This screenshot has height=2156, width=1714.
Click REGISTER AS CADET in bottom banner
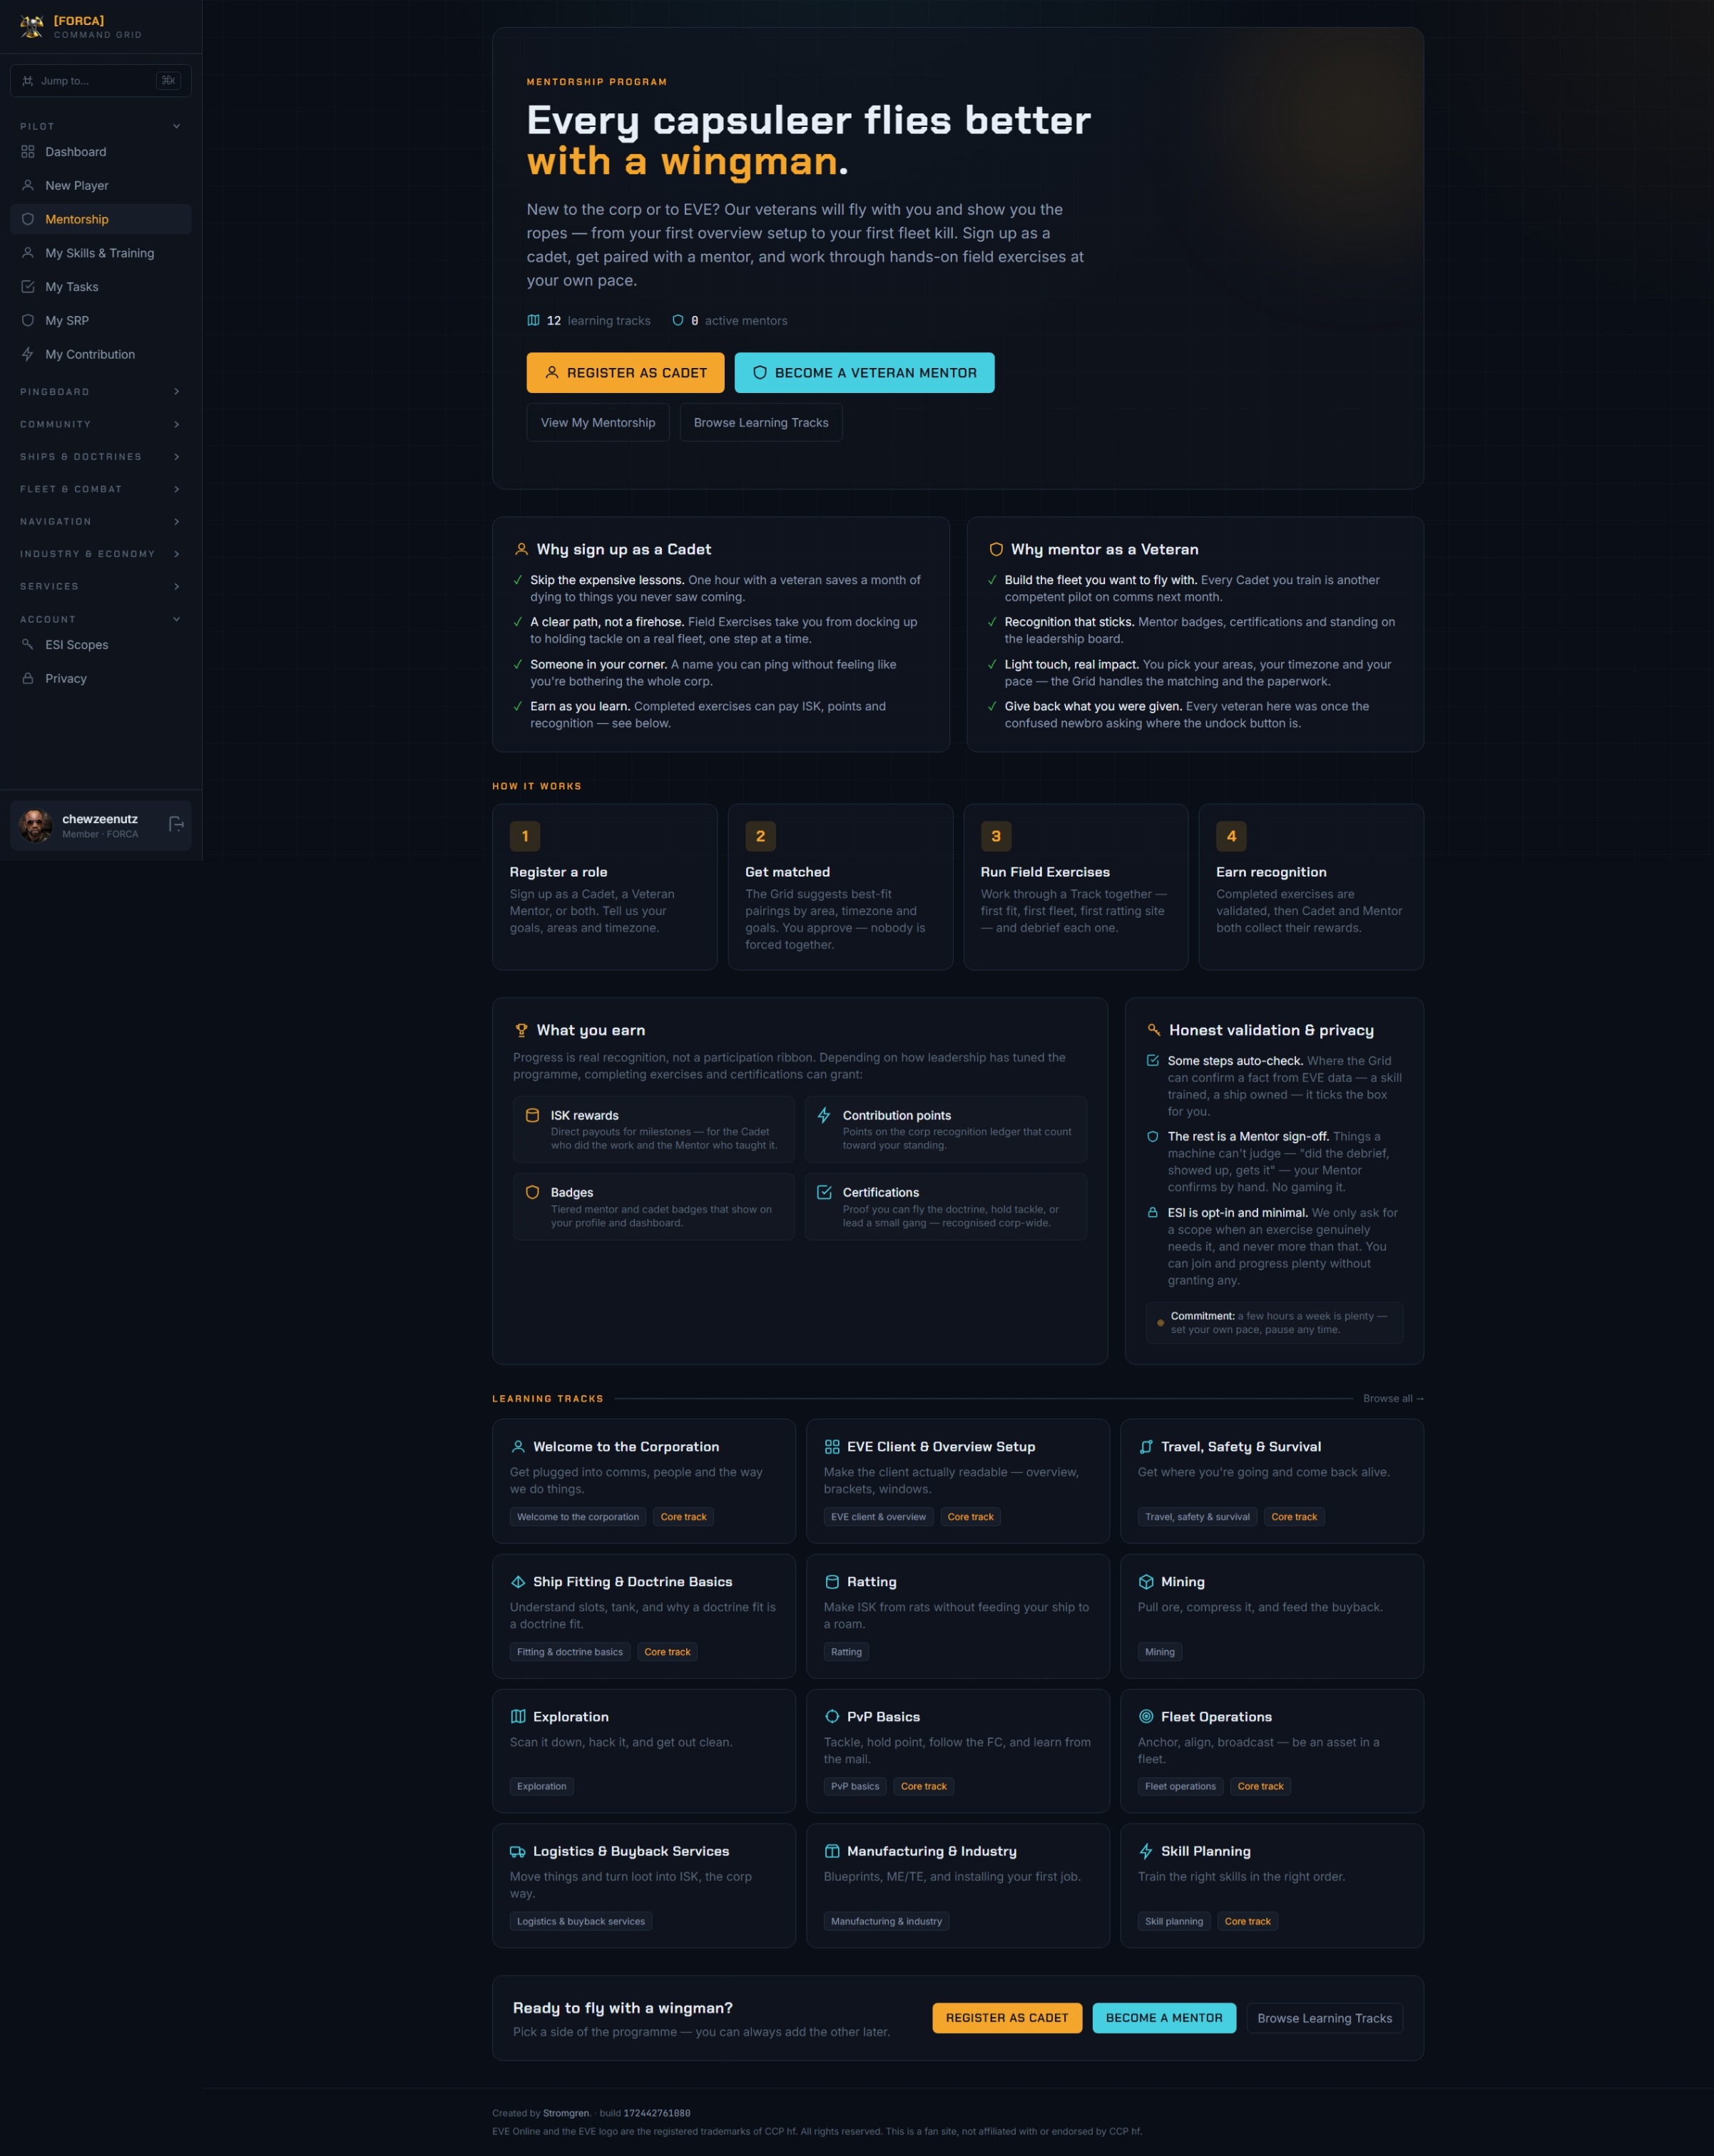click(1007, 2018)
